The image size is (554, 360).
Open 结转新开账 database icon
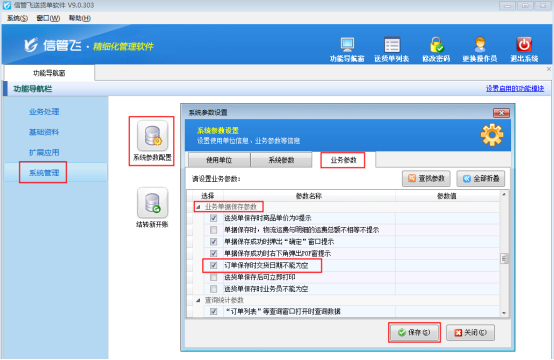pos(152,203)
